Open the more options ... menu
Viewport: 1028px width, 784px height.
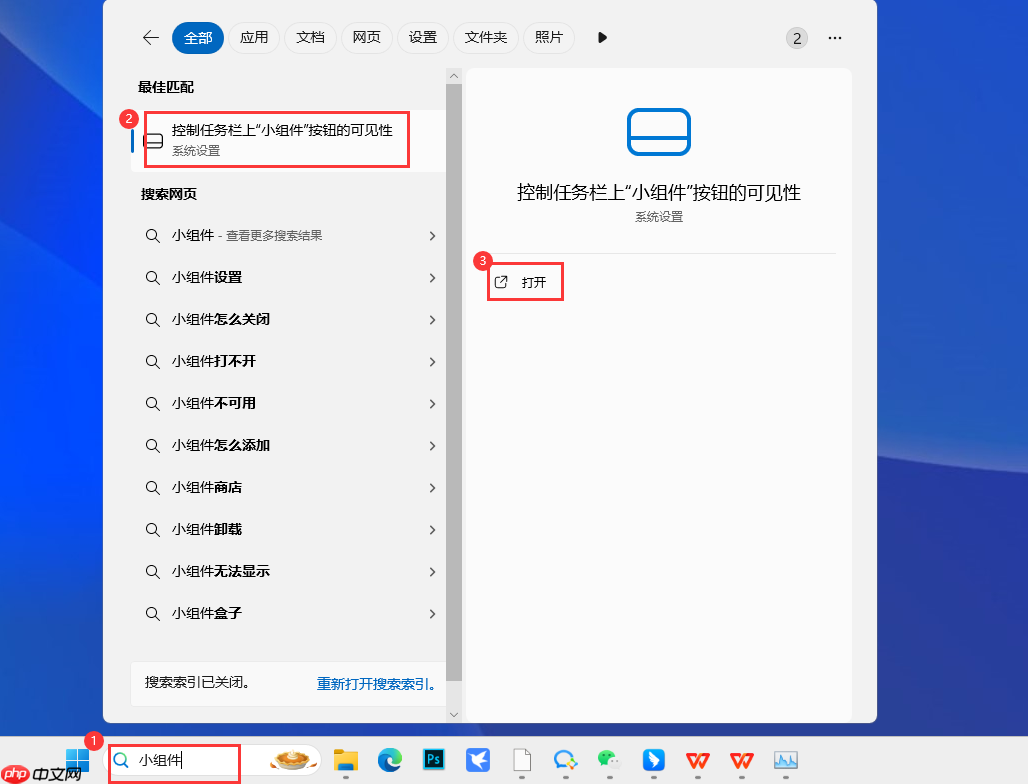click(x=835, y=37)
